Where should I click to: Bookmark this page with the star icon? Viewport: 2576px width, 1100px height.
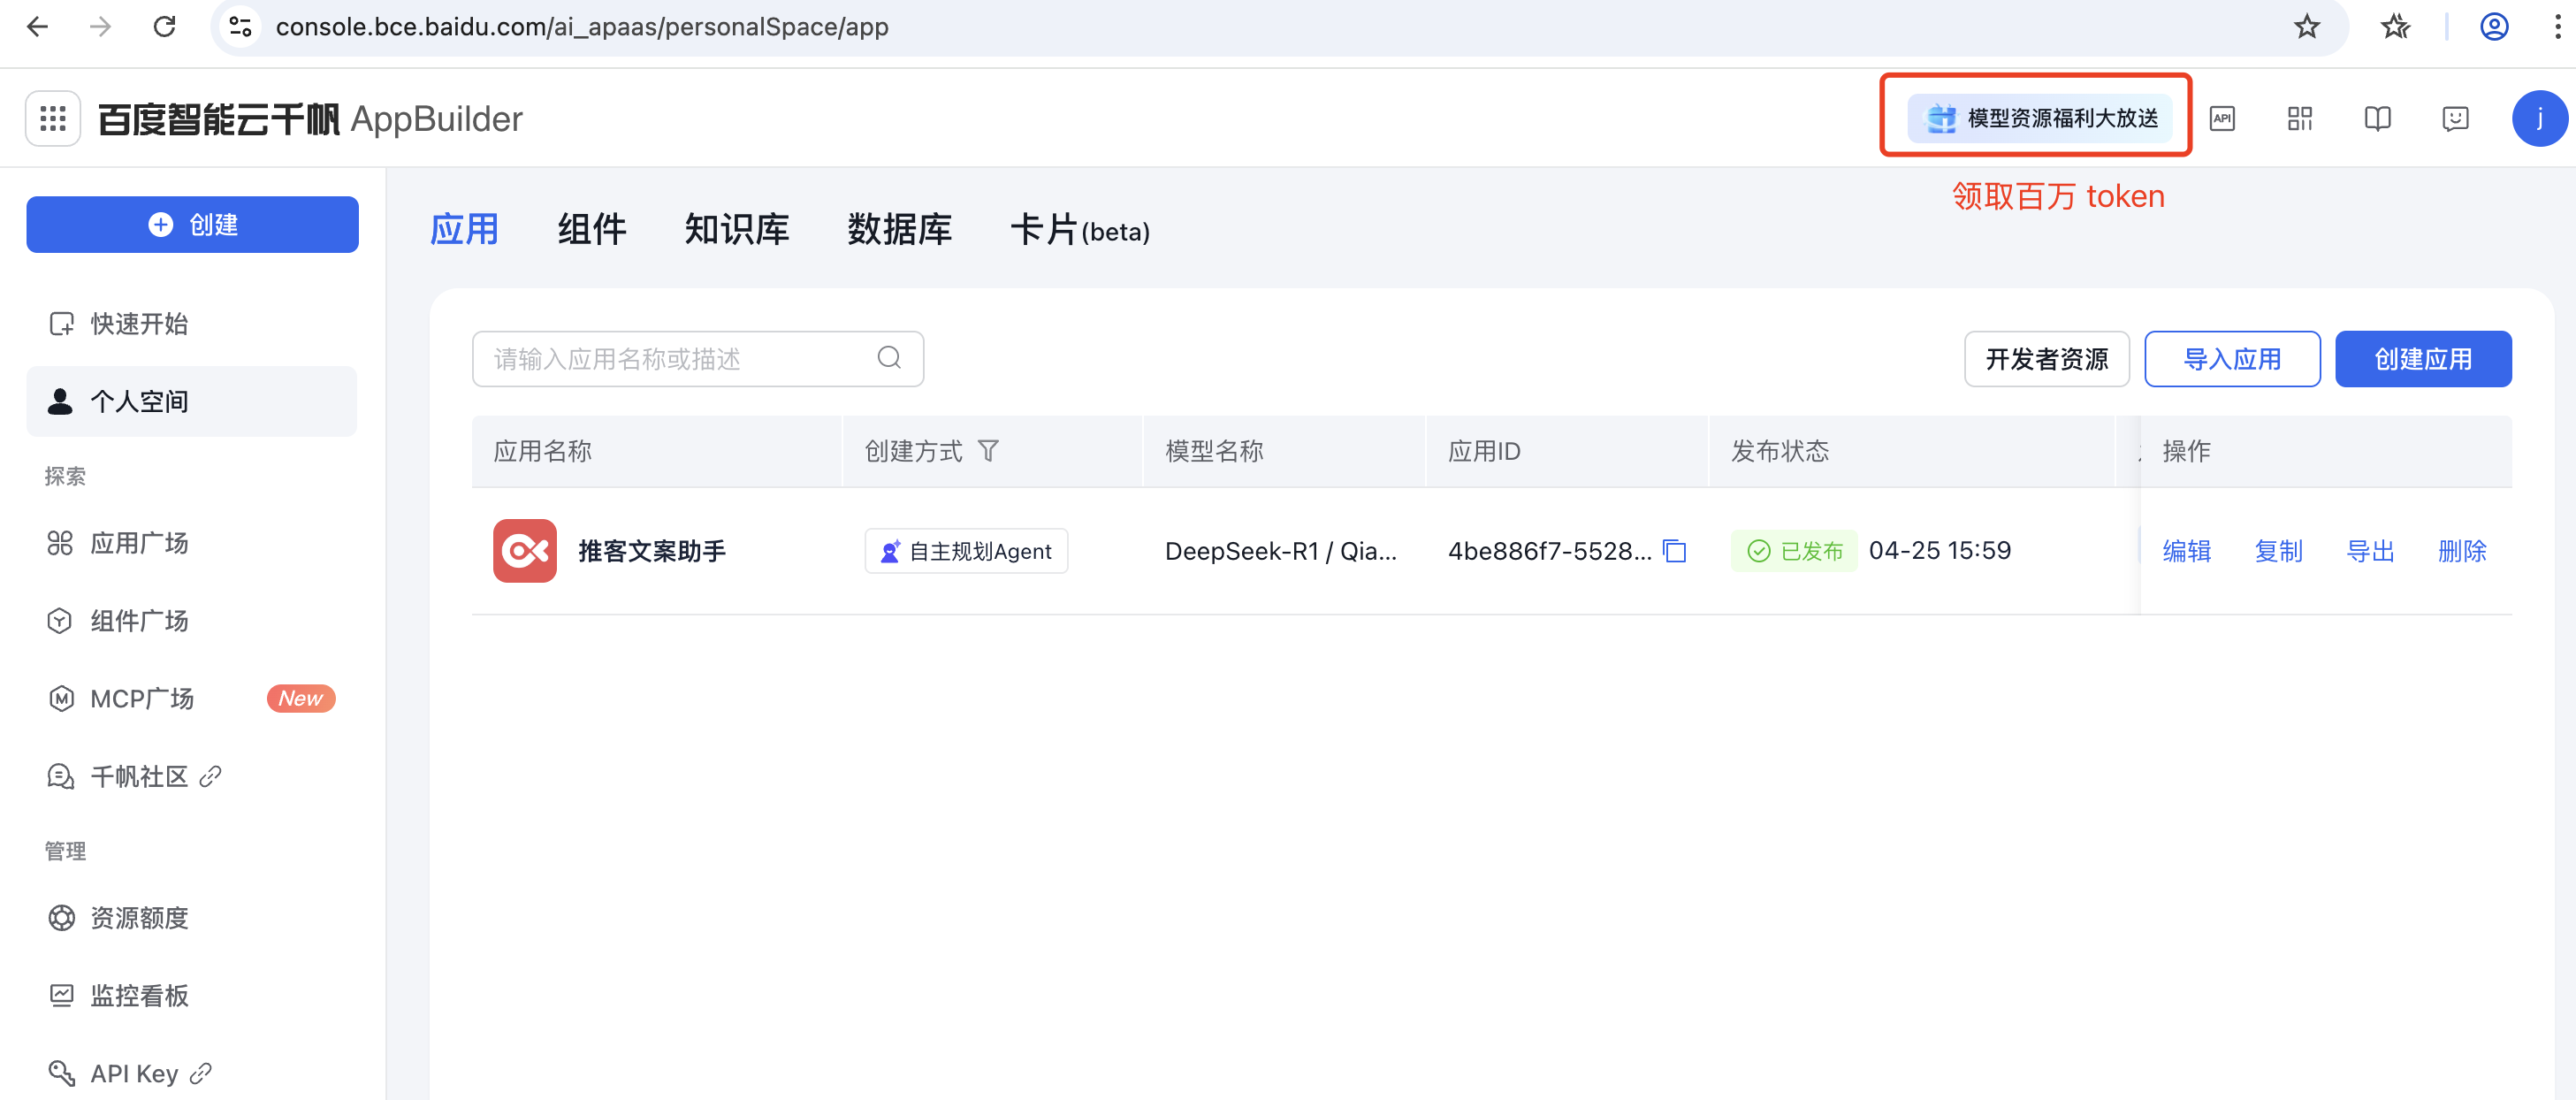click(2306, 27)
